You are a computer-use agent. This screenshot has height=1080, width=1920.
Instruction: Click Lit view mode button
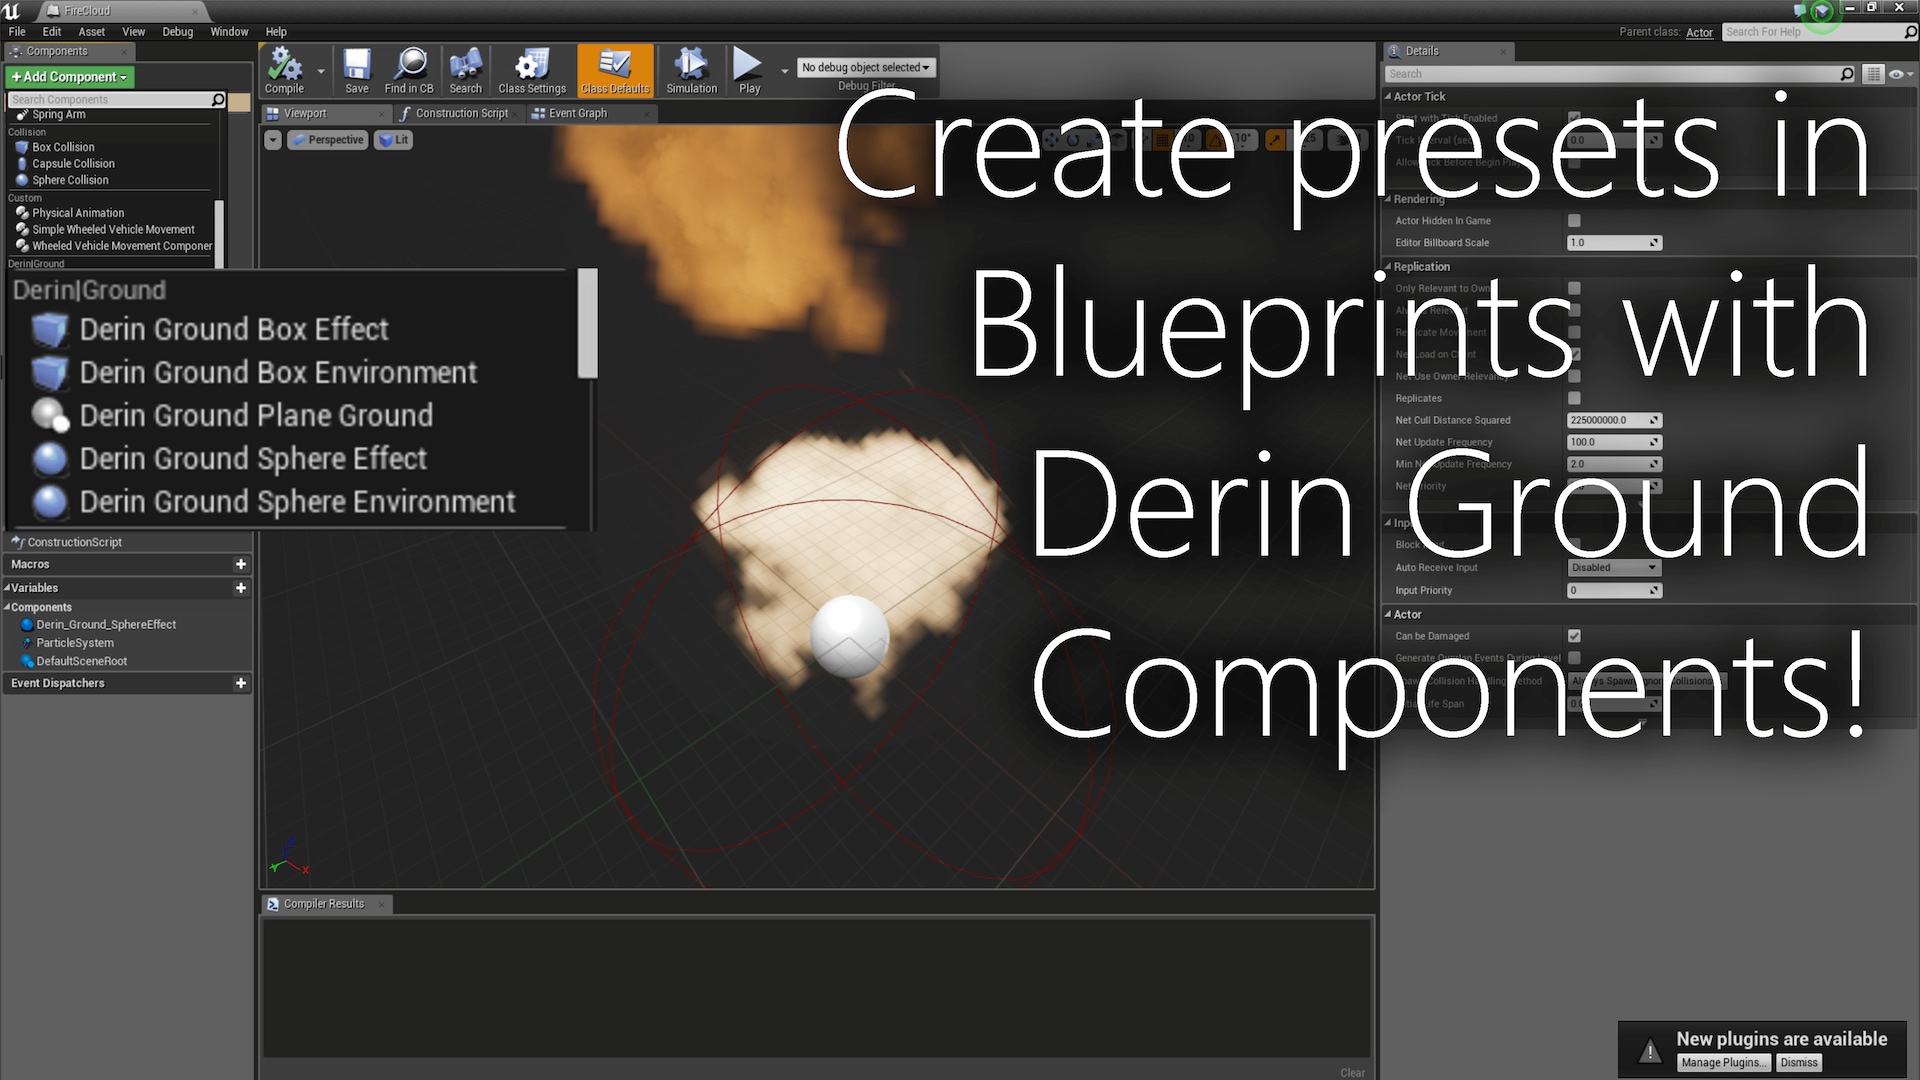click(394, 140)
